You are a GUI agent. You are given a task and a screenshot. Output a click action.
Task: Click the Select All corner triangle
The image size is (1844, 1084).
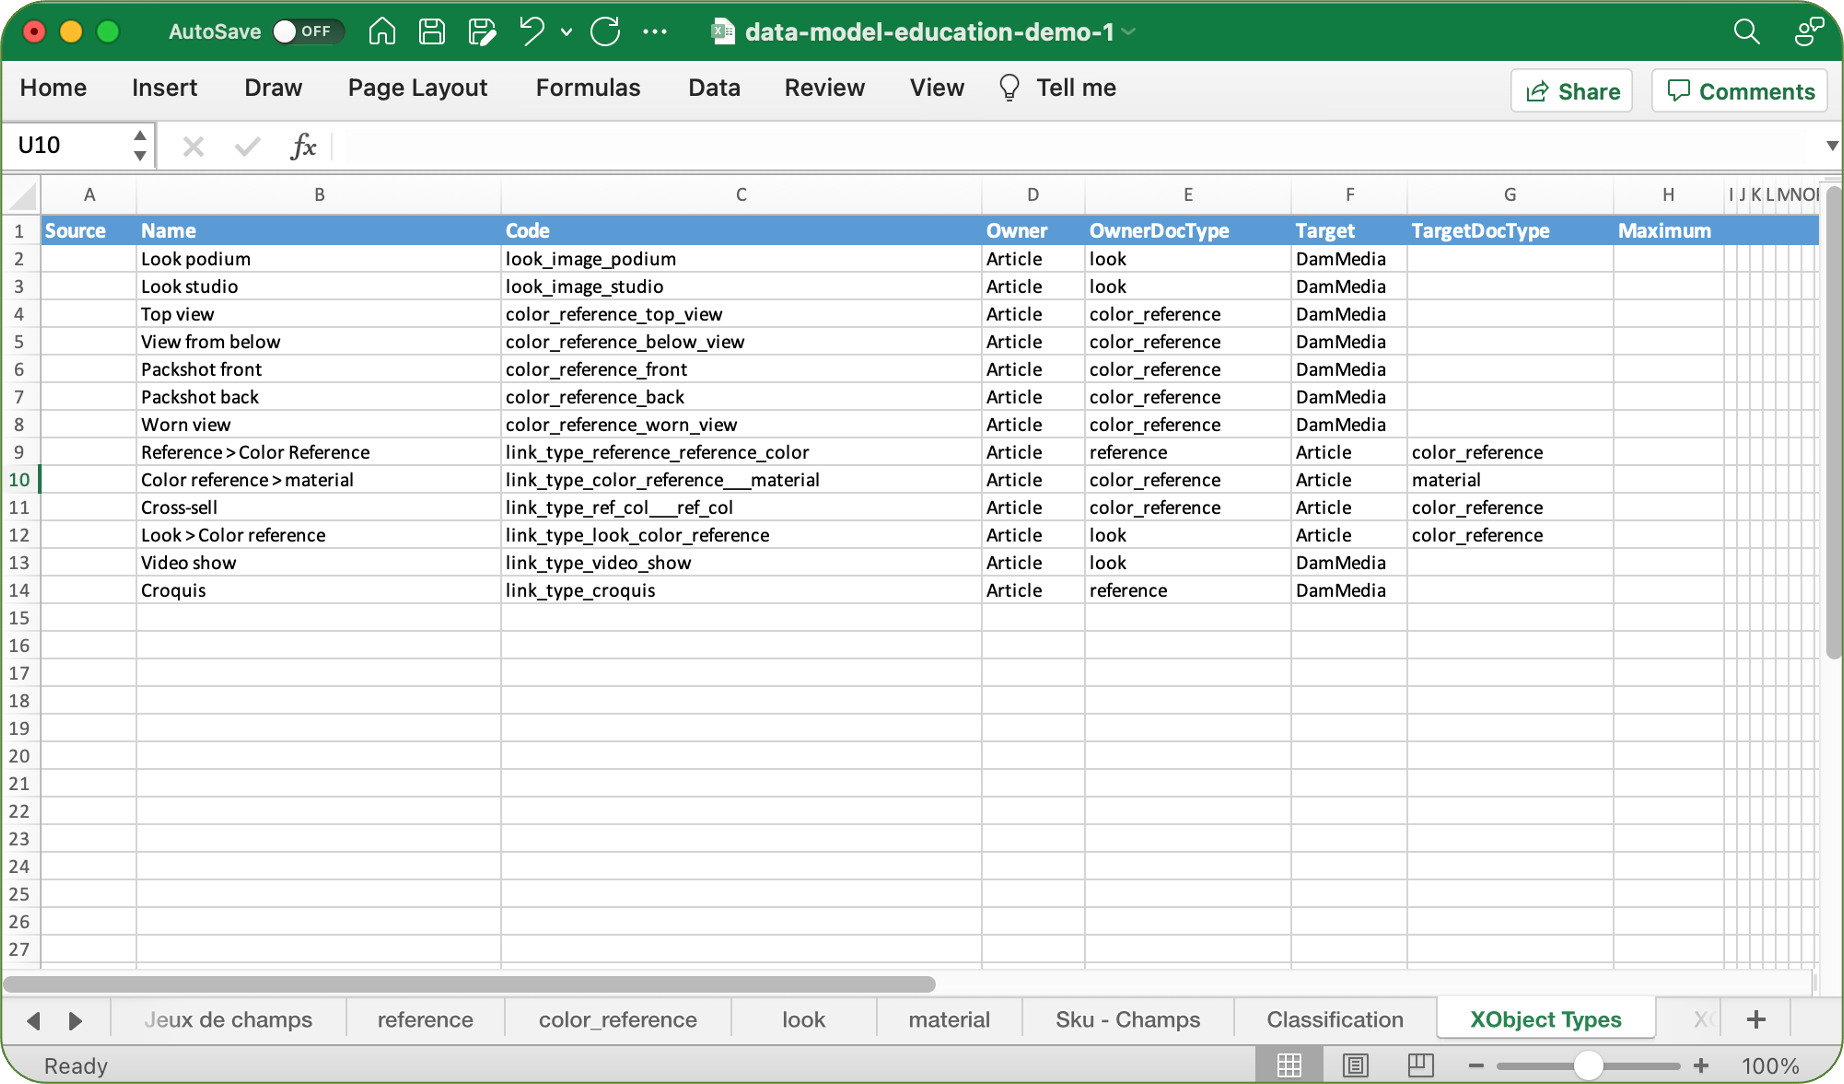tap(22, 195)
